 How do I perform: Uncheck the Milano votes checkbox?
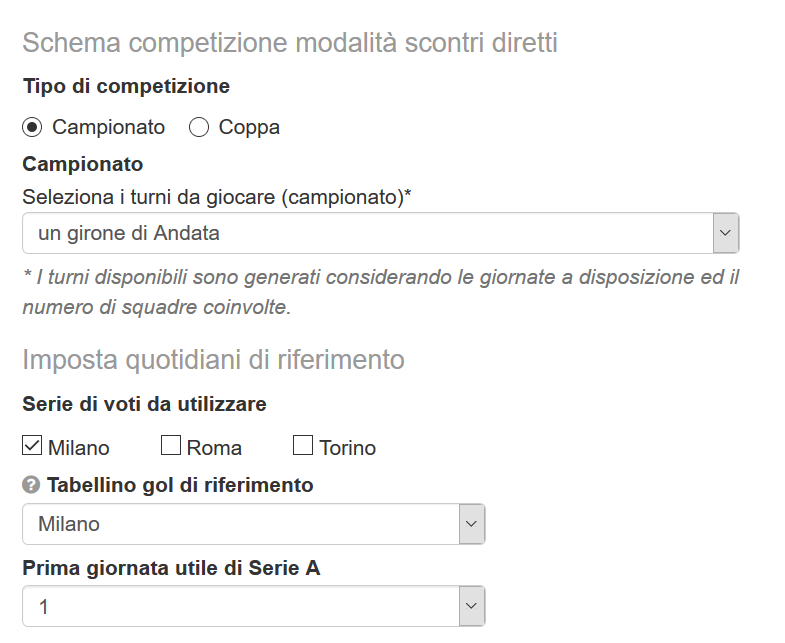pyautogui.click(x=32, y=446)
